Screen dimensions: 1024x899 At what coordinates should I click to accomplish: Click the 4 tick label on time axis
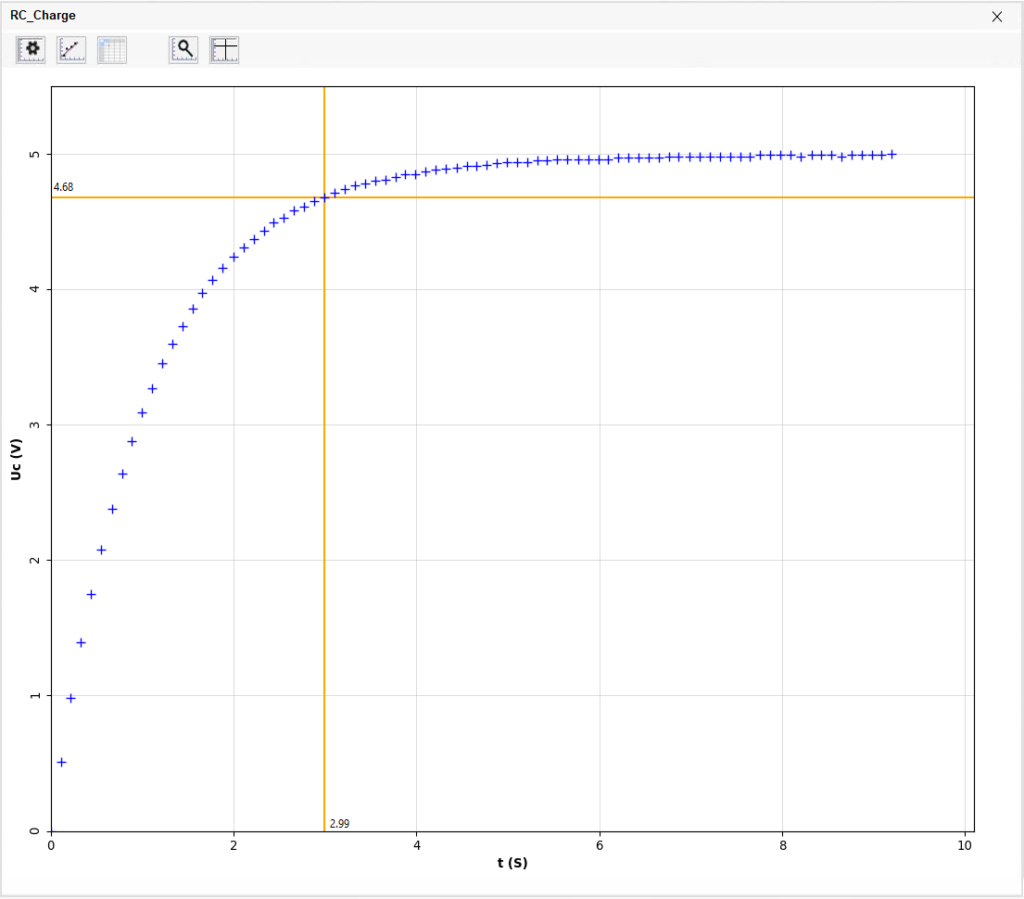pyautogui.click(x=416, y=845)
